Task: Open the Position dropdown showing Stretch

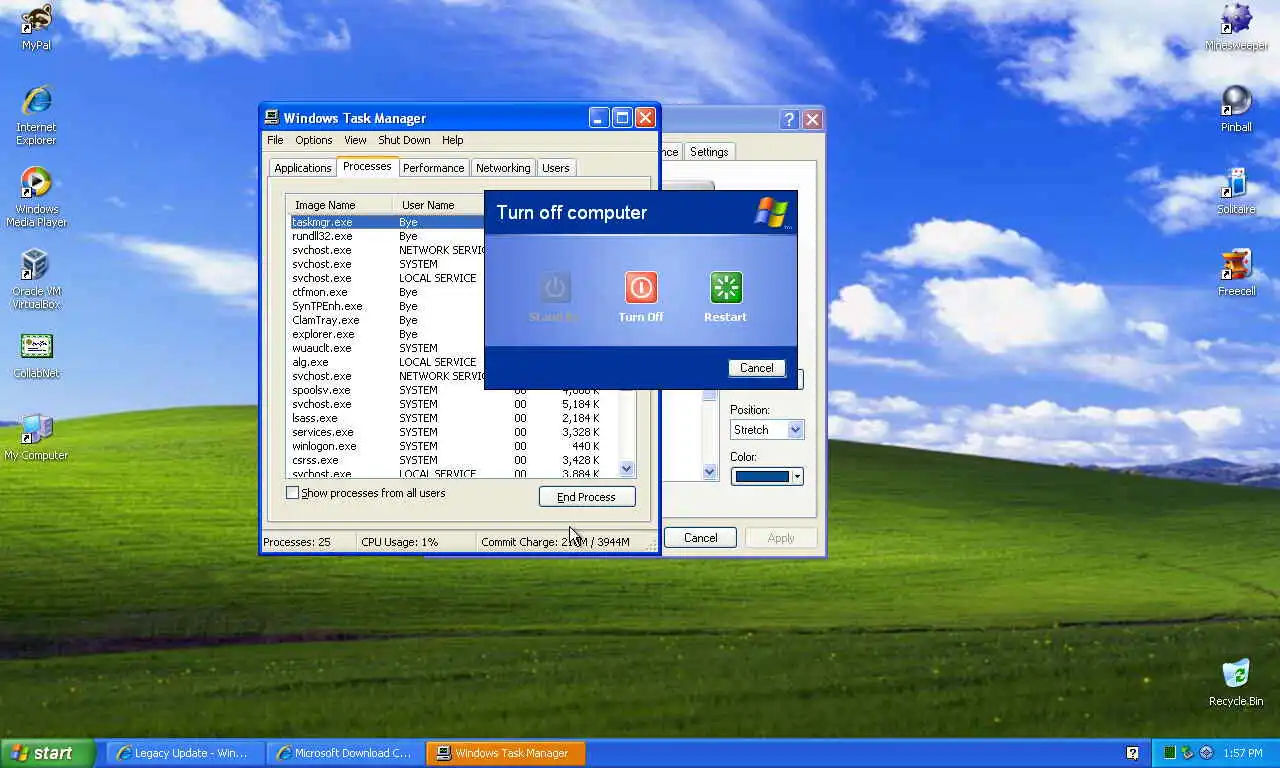Action: pyautogui.click(x=795, y=430)
